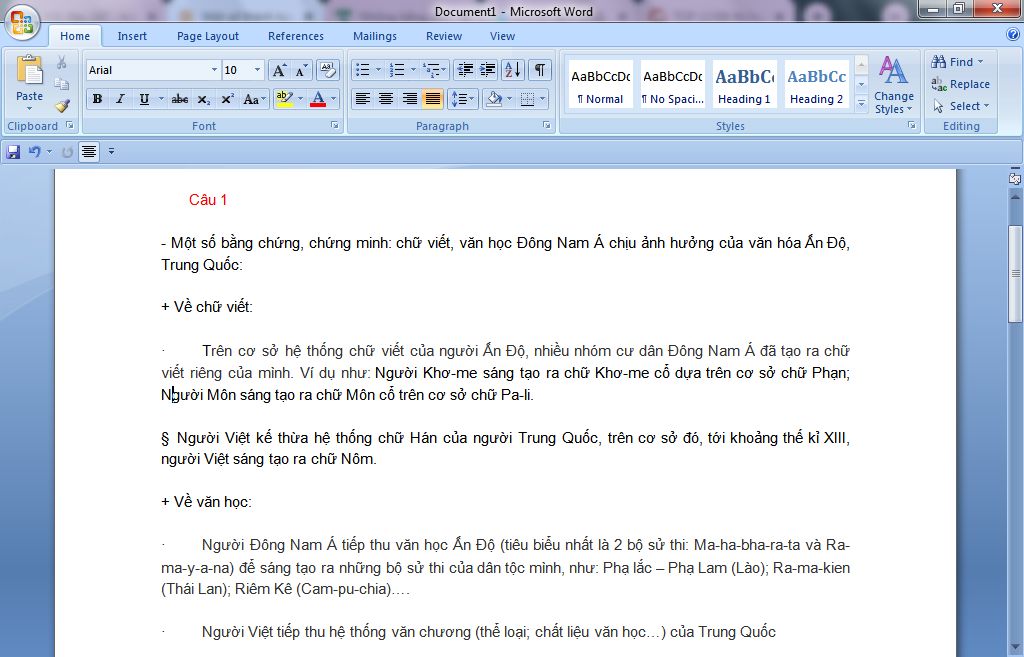Open the Select dropdown in Editing
This screenshot has height=657, width=1024.
pyautogui.click(x=961, y=106)
